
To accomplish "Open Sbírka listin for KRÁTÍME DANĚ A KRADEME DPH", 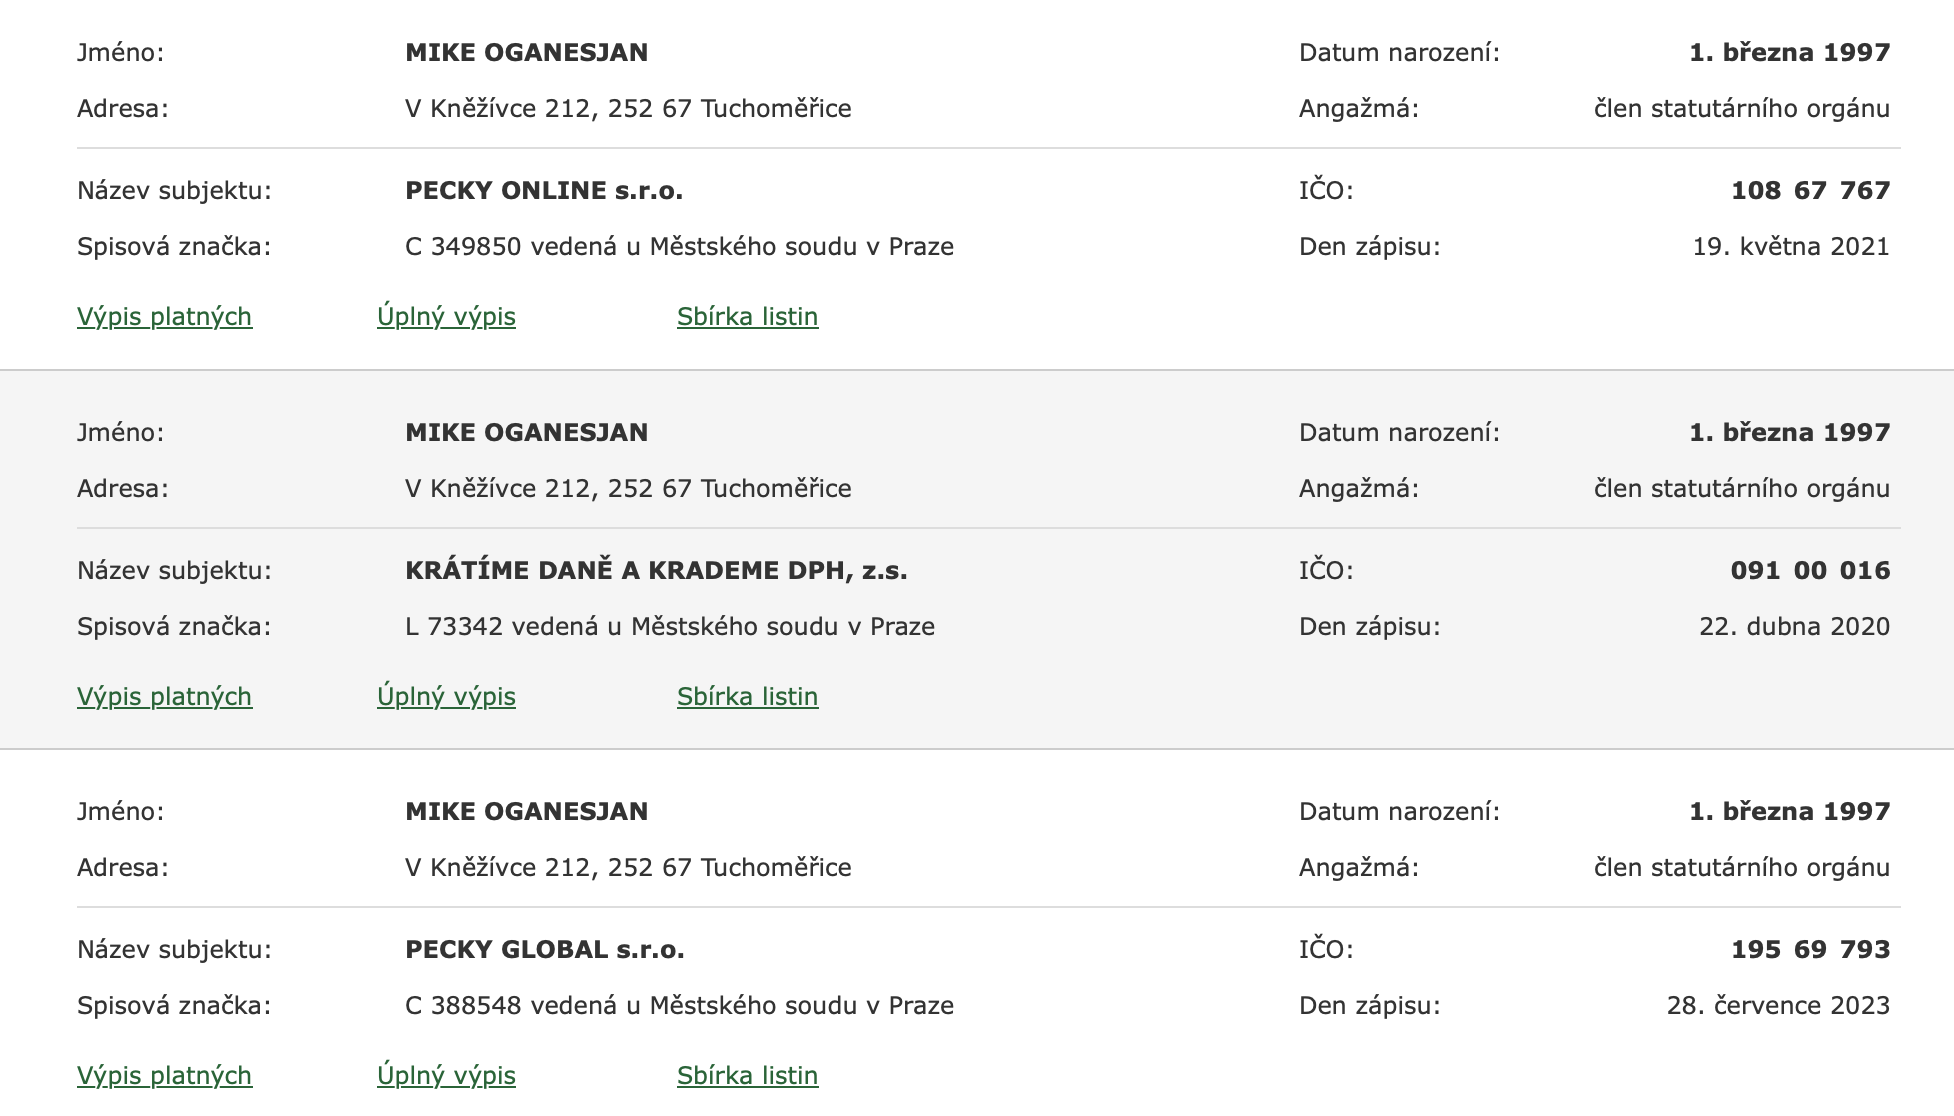I will pyautogui.click(x=747, y=697).
